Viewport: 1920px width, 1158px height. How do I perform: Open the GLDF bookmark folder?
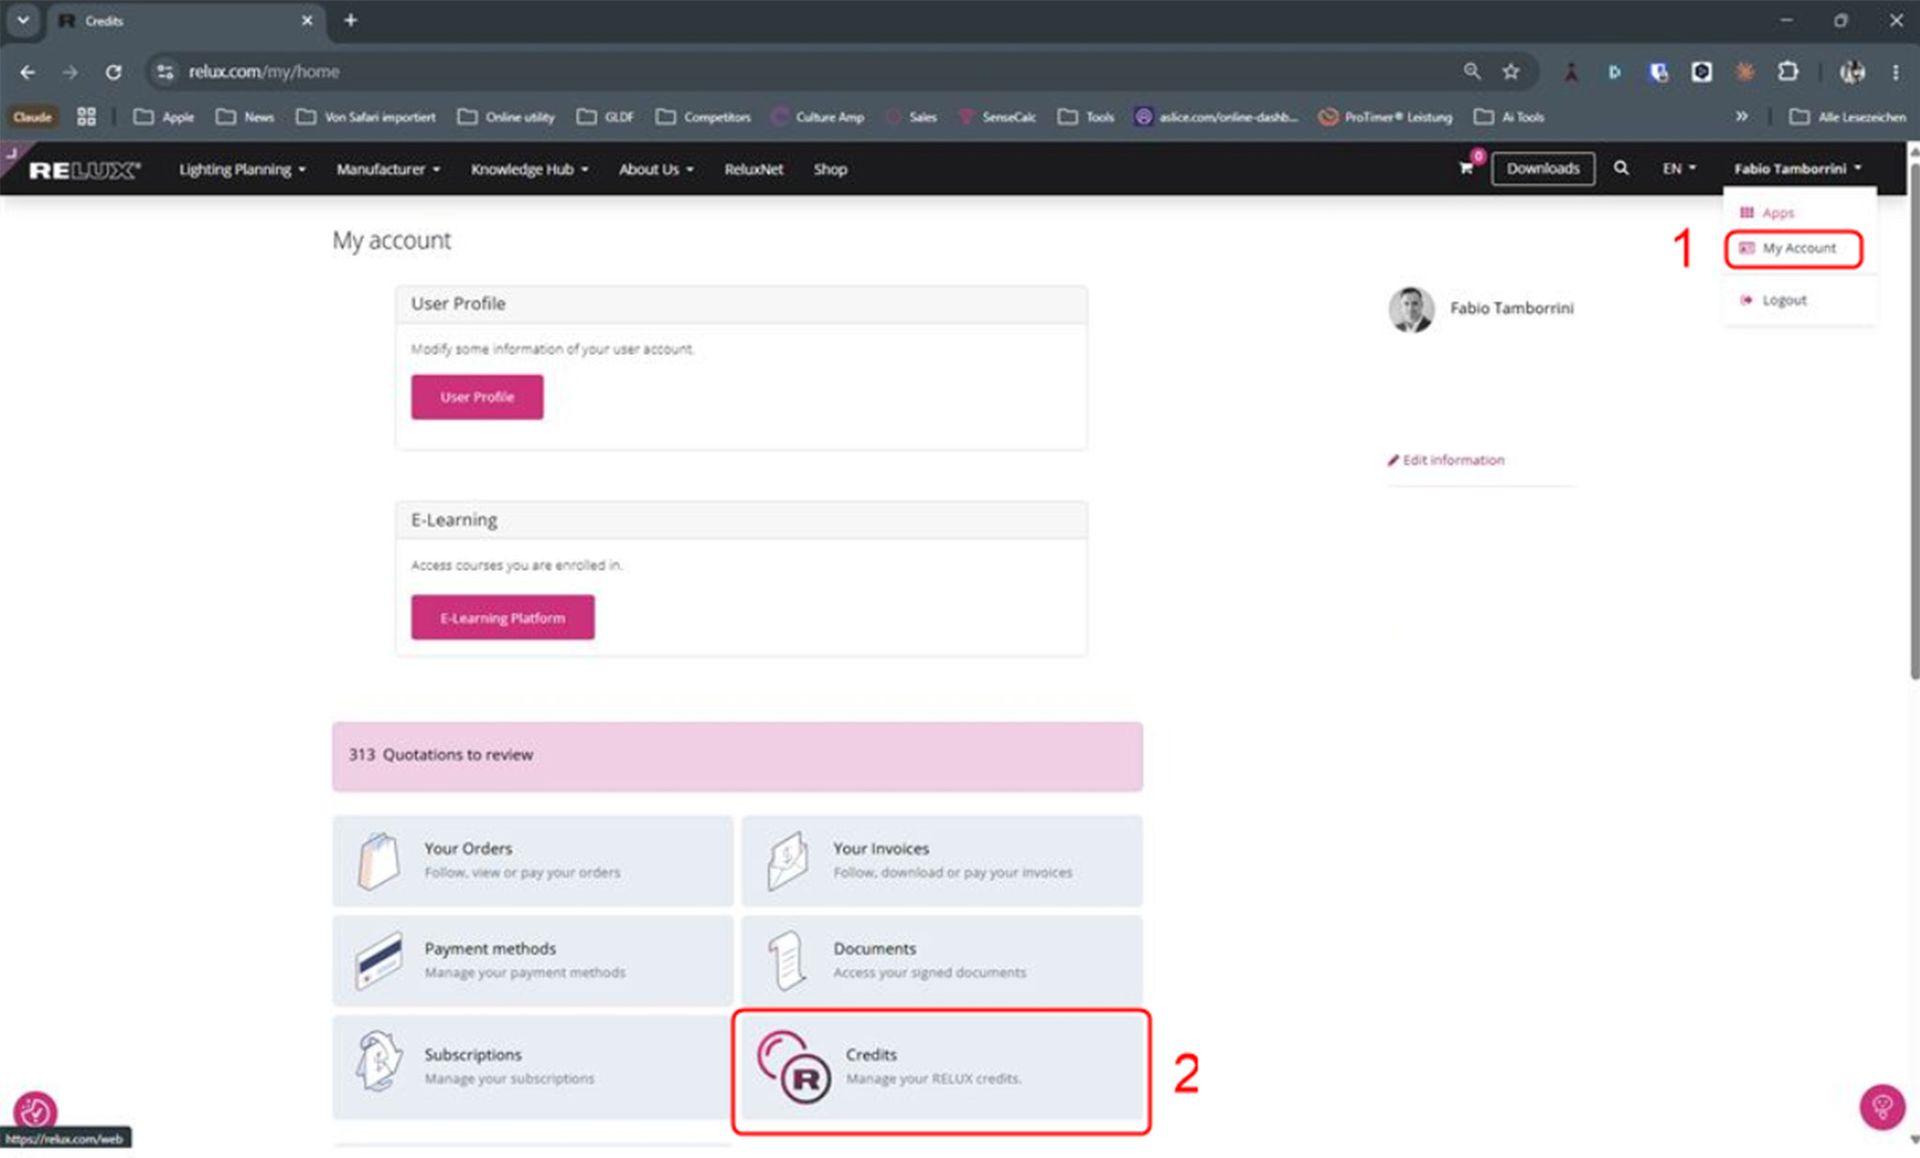(606, 117)
